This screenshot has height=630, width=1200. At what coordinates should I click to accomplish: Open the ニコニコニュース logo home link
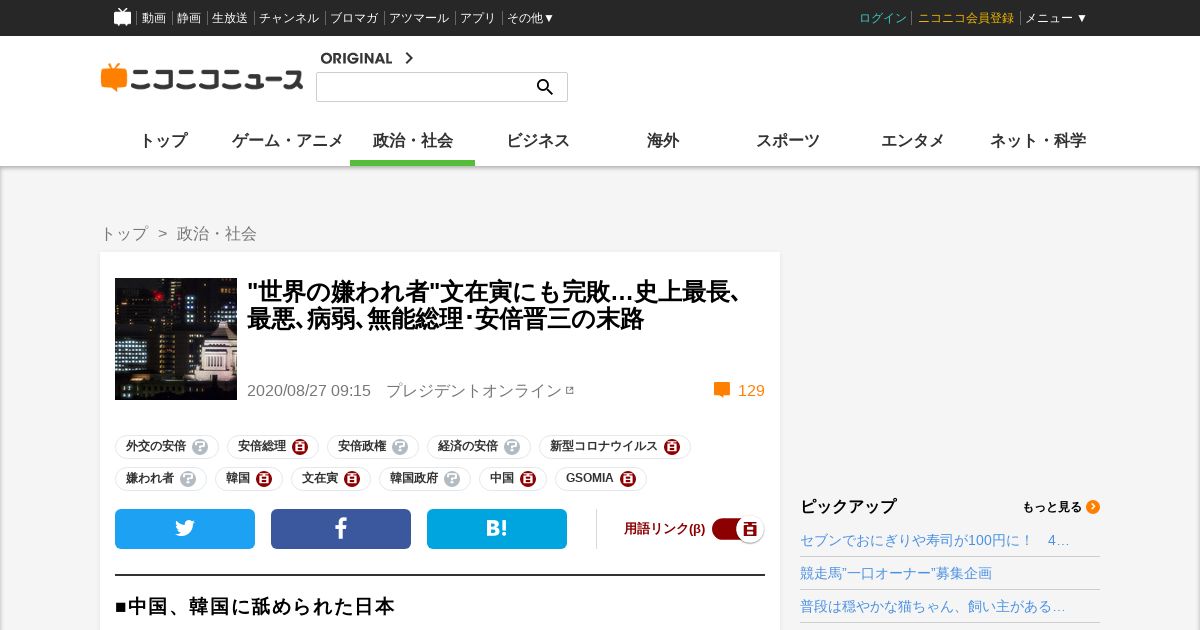pyautogui.click(x=202, y=78)
